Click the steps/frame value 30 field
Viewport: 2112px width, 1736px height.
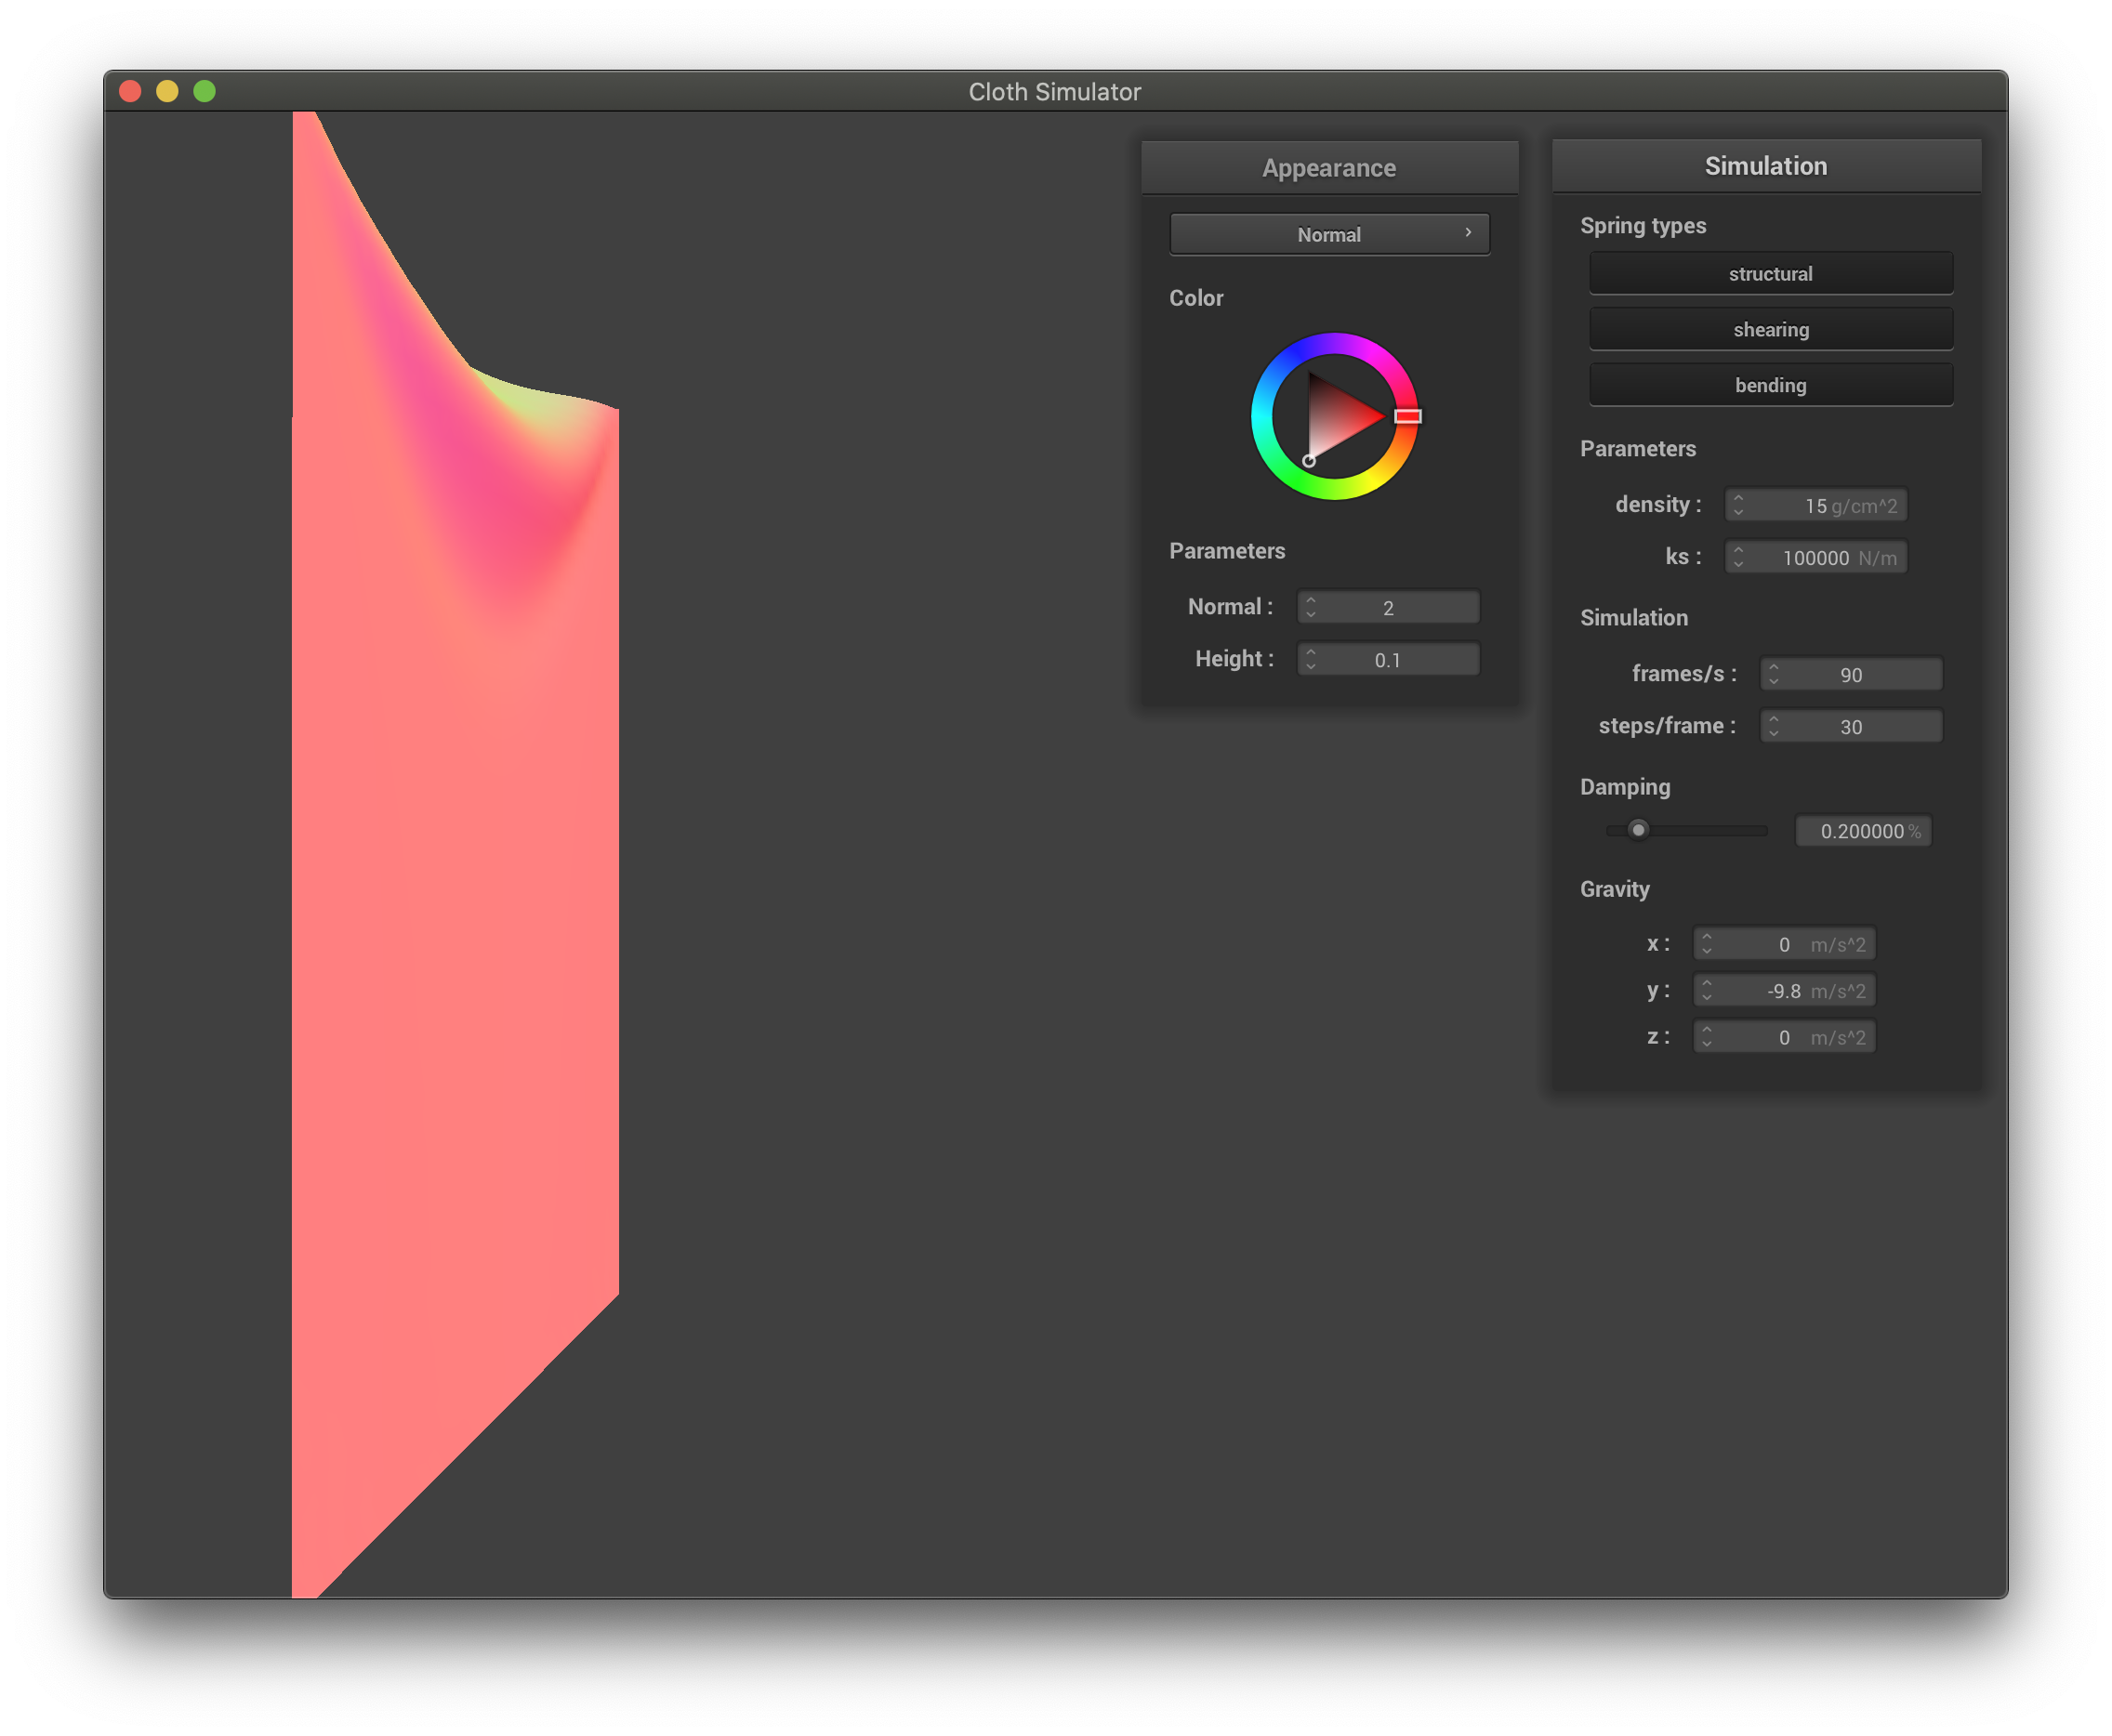pyautogui.click(x=1851, y=726)
